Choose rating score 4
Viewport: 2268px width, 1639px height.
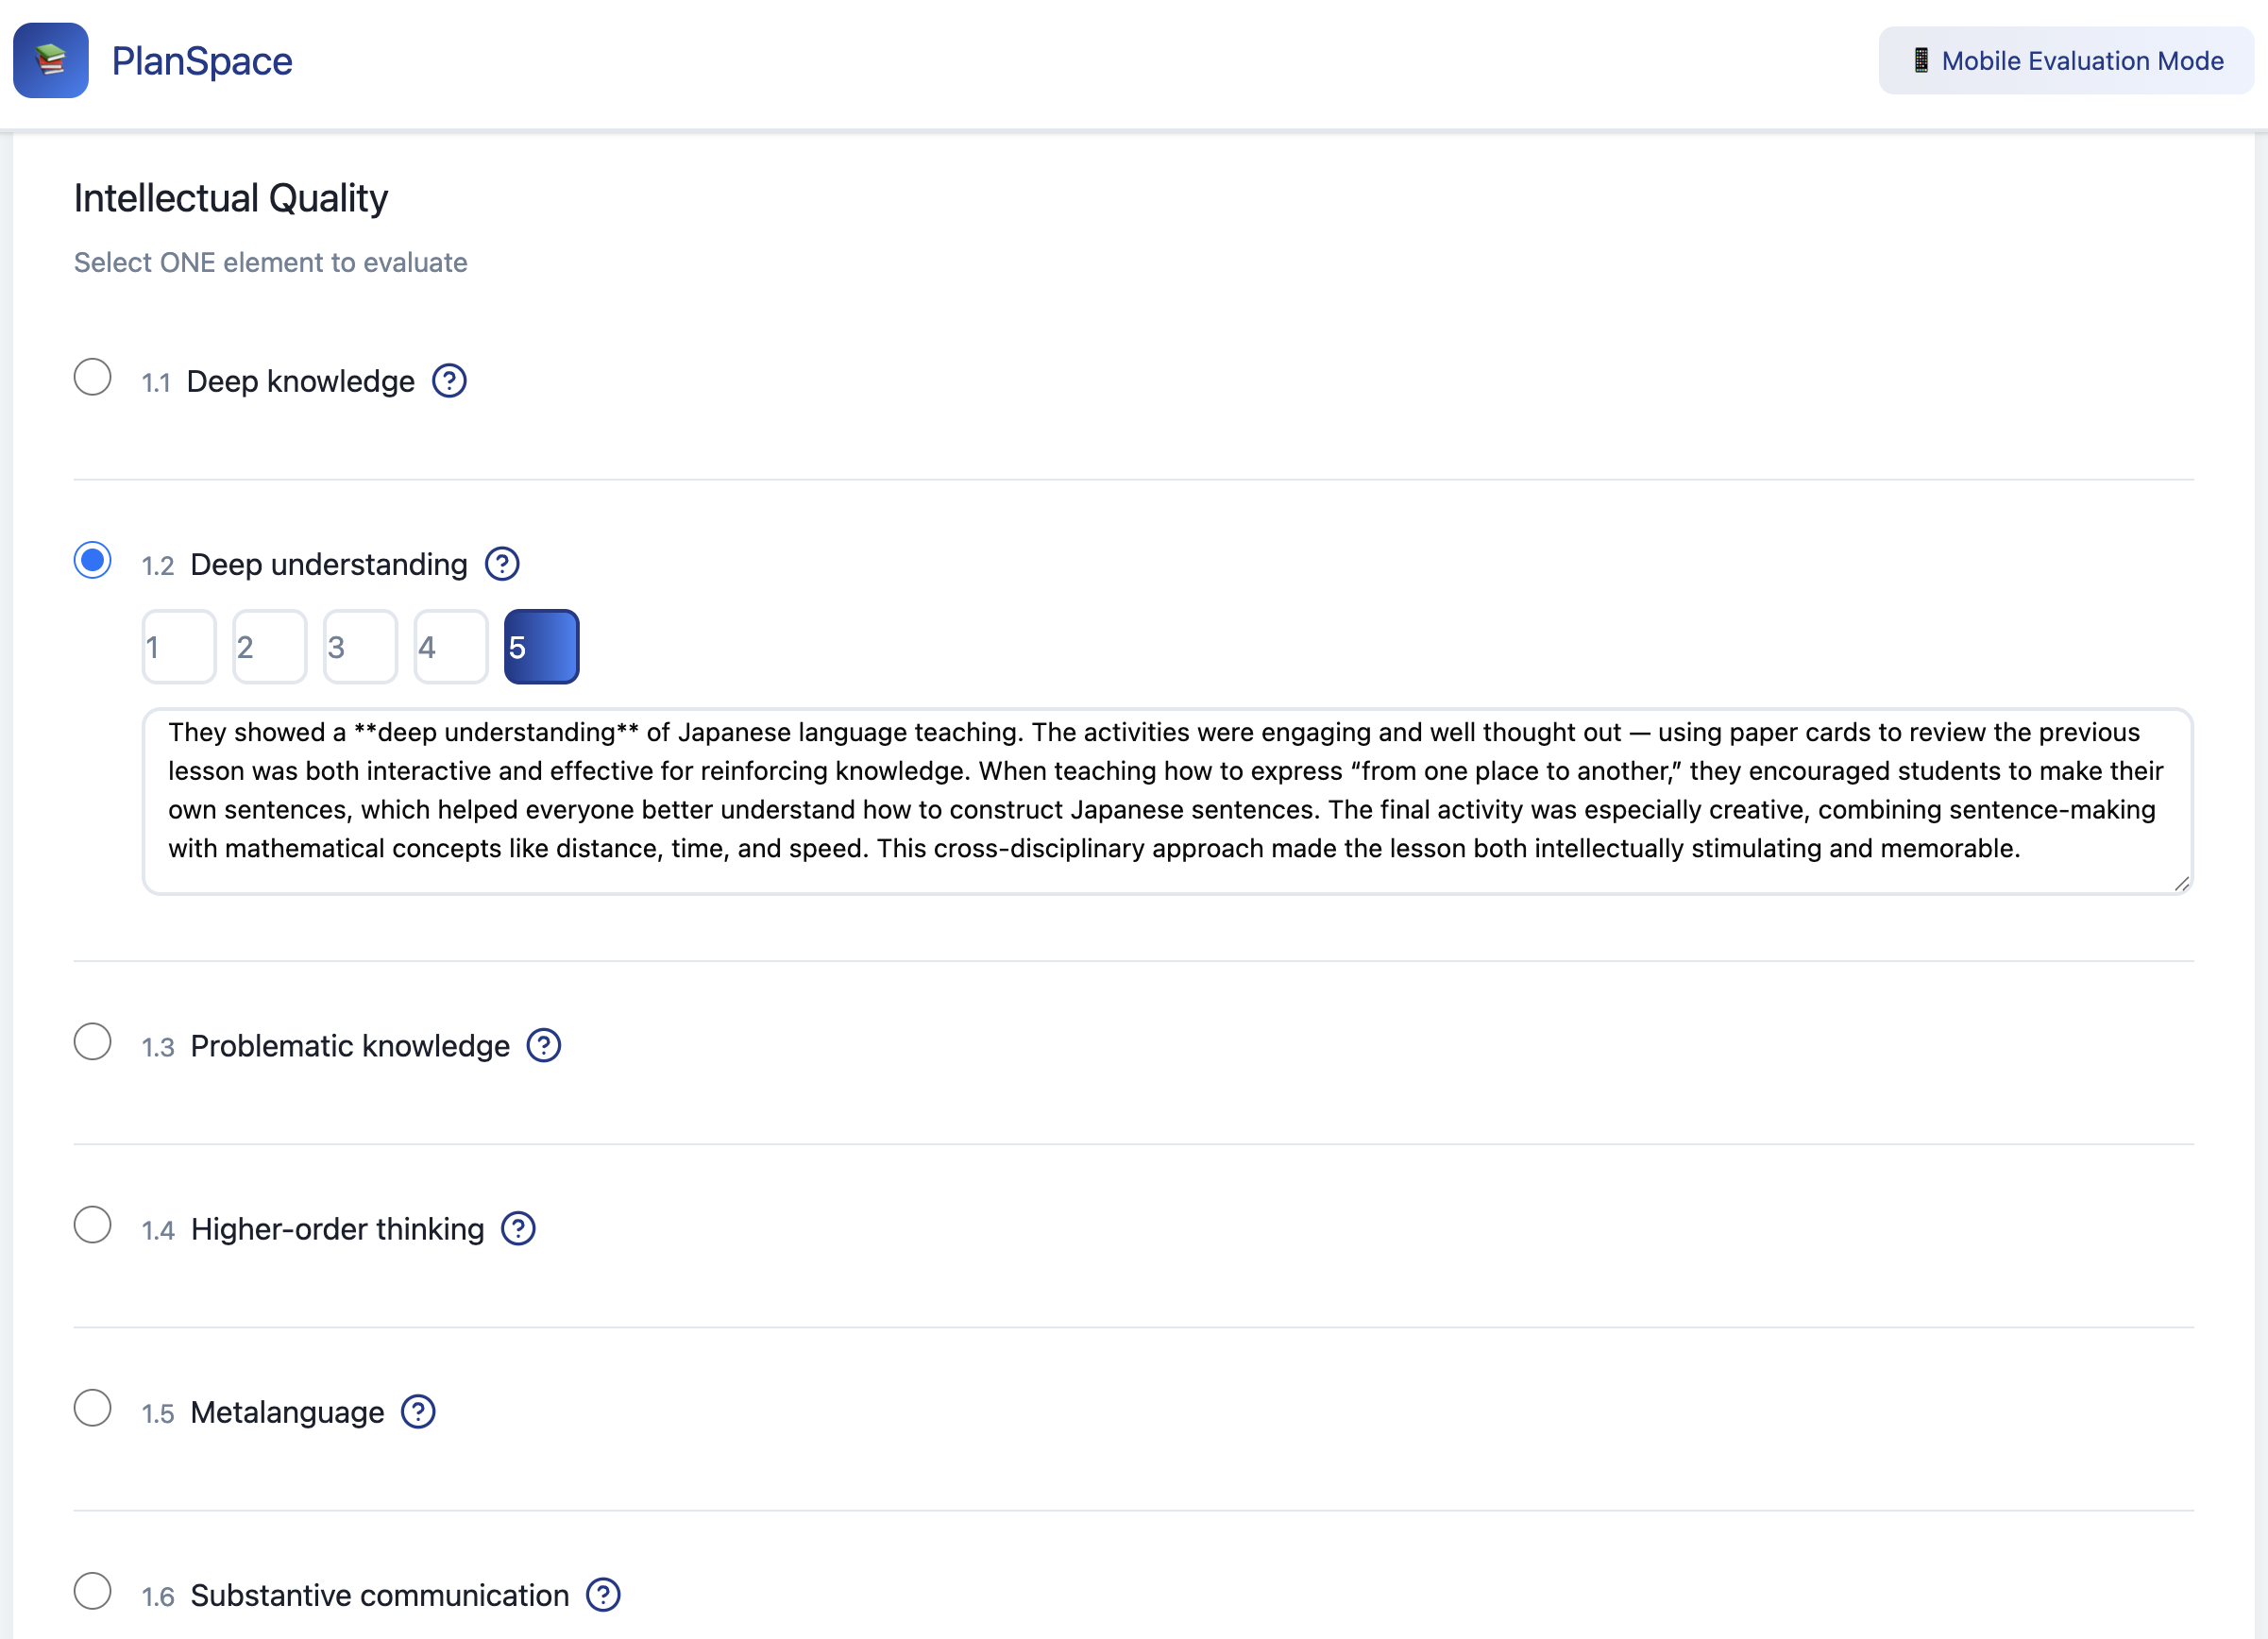(451, 647)
